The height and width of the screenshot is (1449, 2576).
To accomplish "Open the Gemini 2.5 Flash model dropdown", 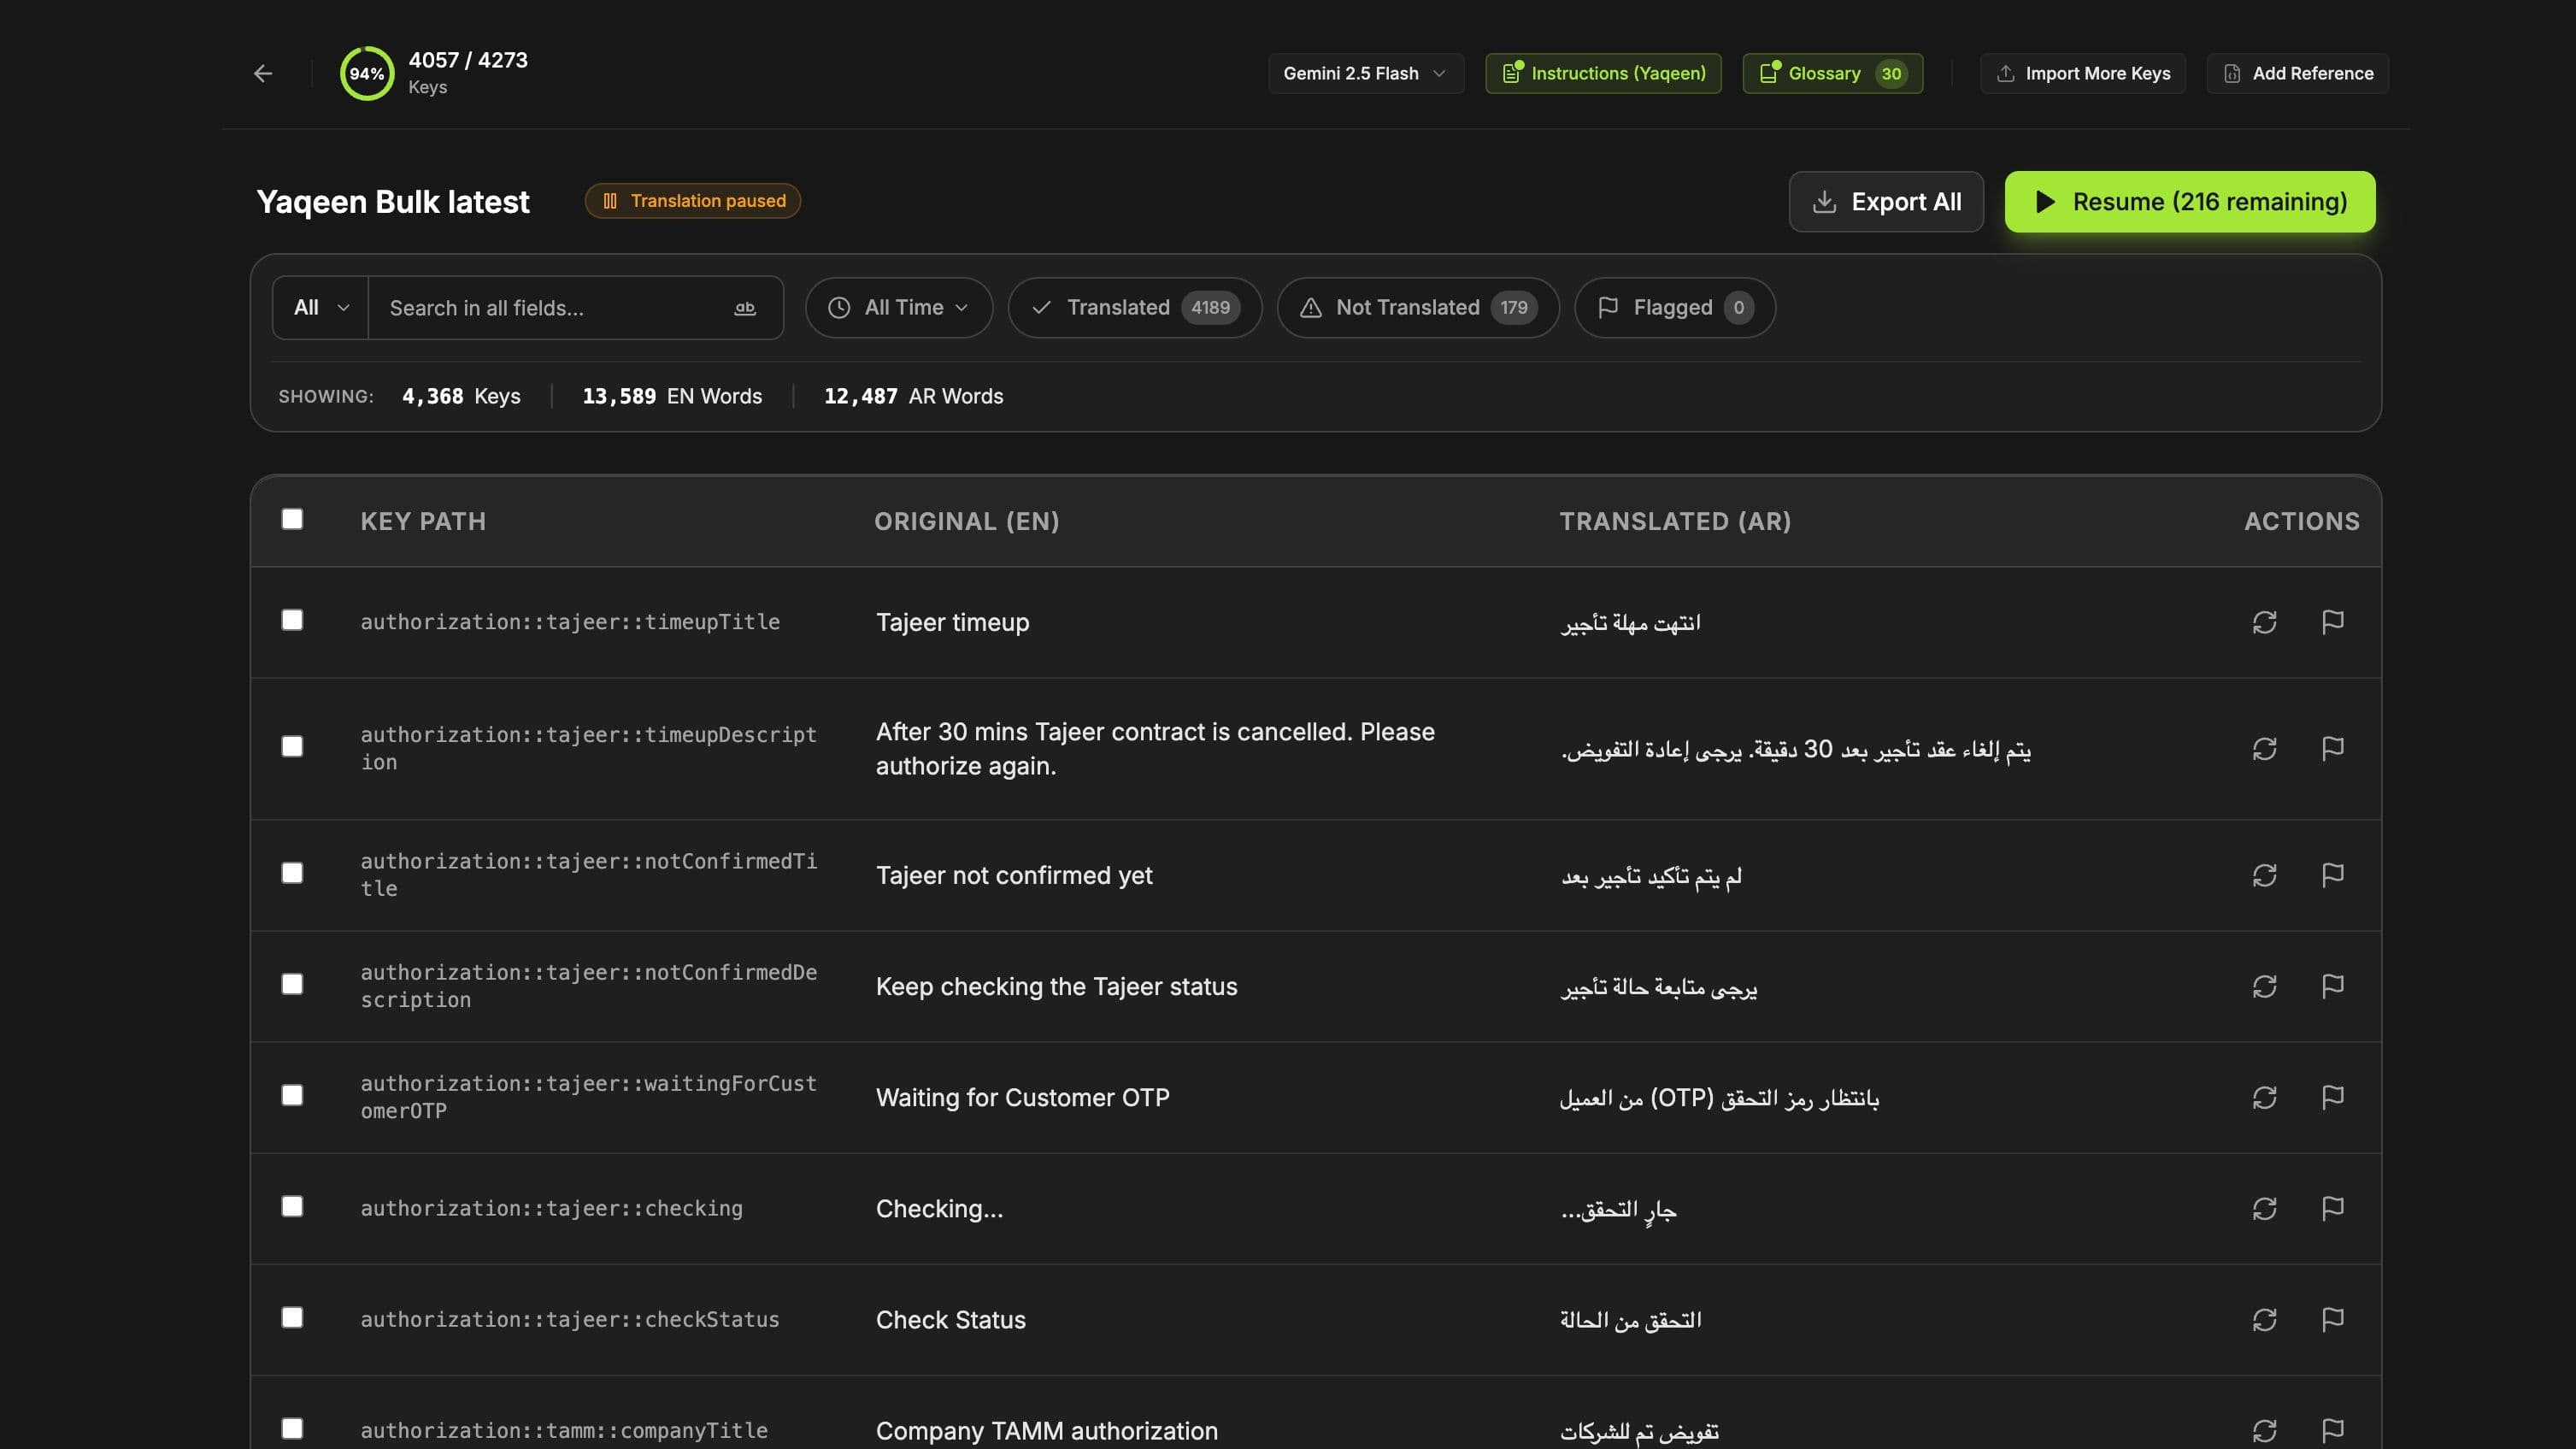I will pyautogui.click(x=1365, y=73).
